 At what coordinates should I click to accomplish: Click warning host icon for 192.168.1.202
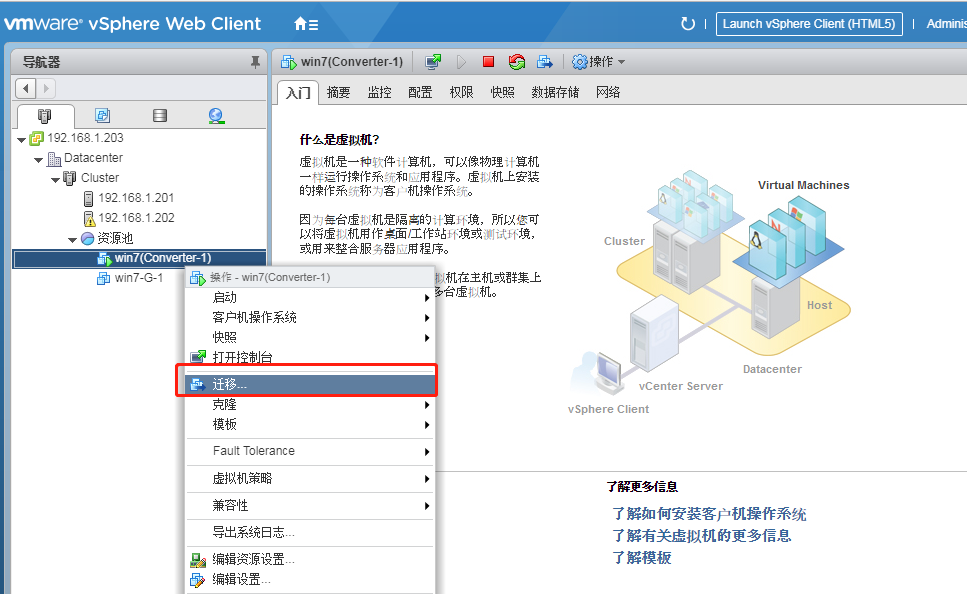point(89,218)
